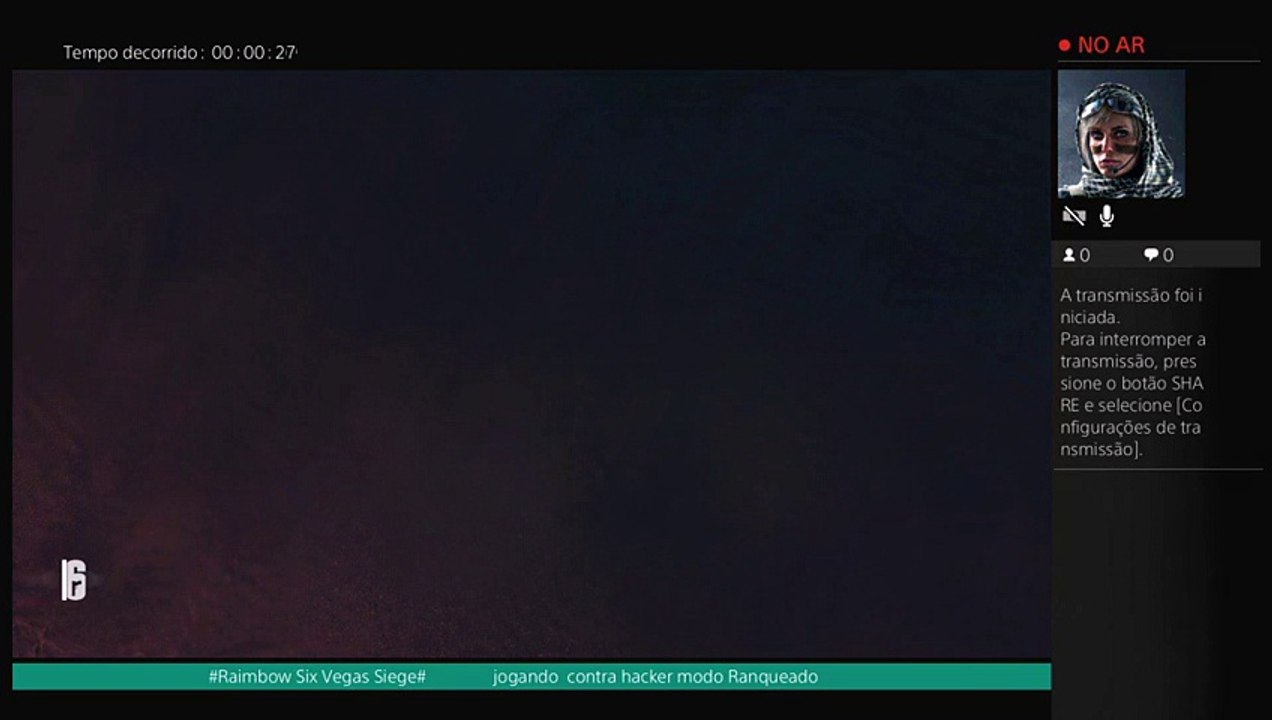The image size is (1272, 720).
Task: Click the 'jogando contra hacker modo Ranqueado' text
Action: (x=655, y=677)
